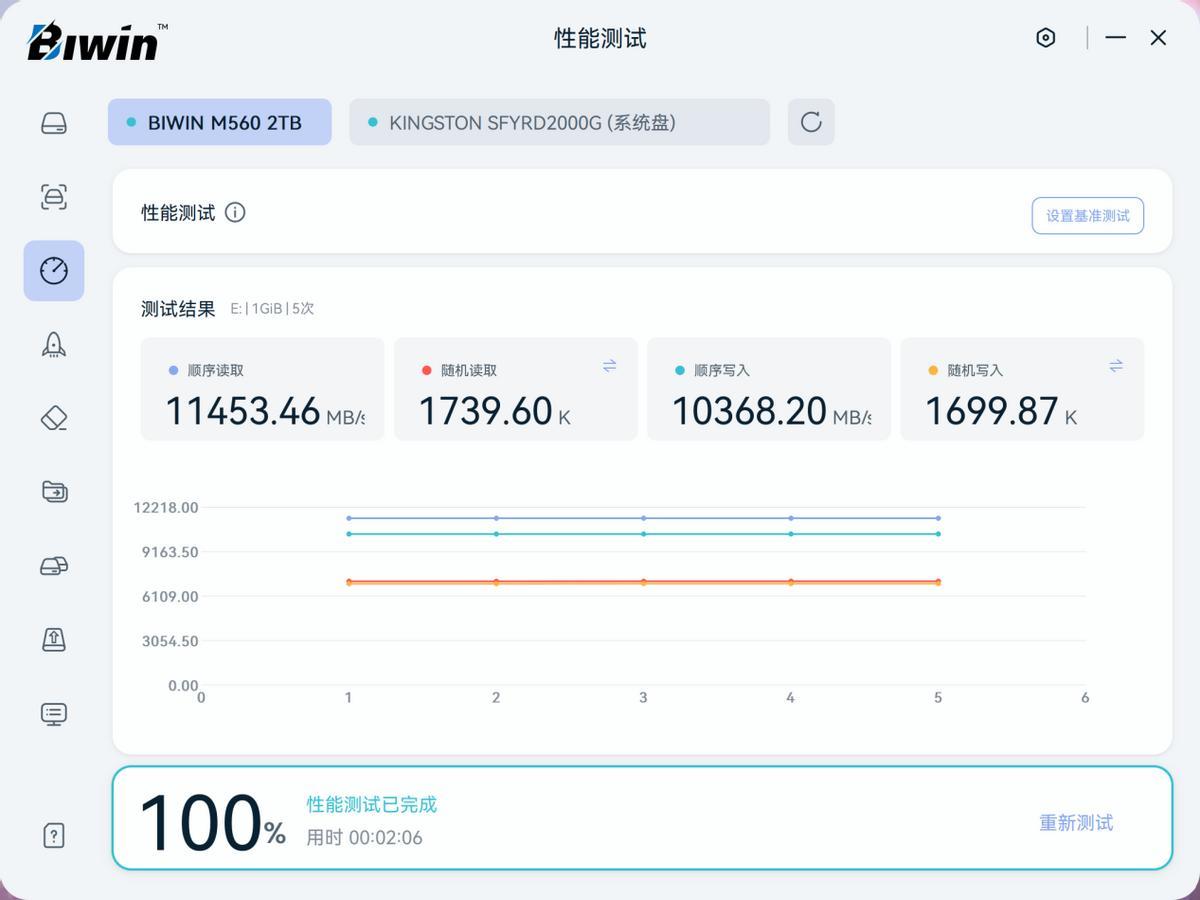Click the 1699.87 random write value
This screenshot has height=900, width=1200.
point(992,411)
